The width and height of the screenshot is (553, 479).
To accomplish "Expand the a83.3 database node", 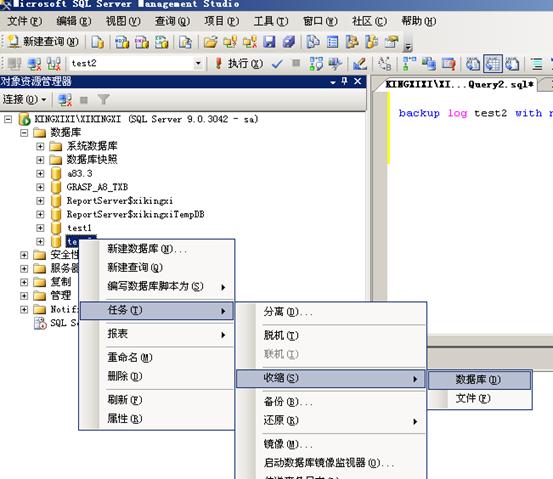I will coord(40,174).
